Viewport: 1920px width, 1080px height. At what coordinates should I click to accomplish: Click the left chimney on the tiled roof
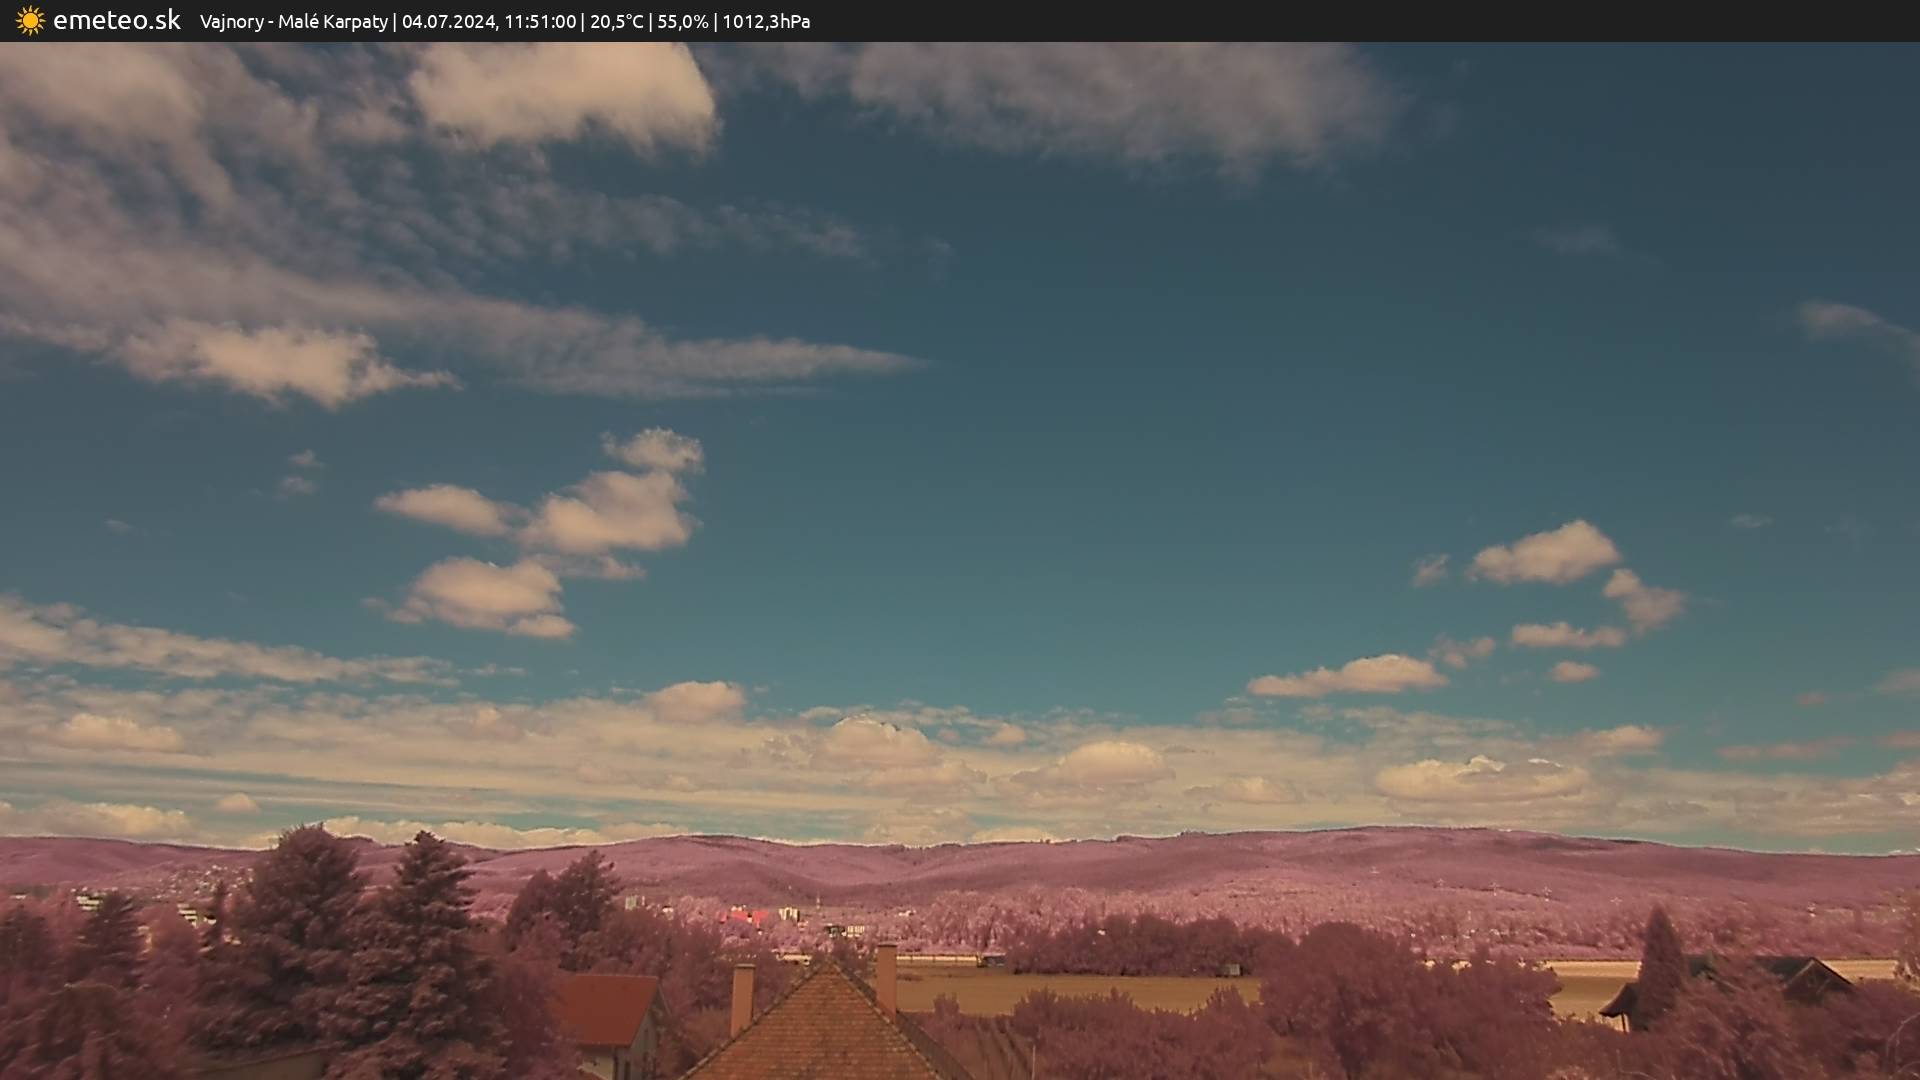tap(742, 998)
